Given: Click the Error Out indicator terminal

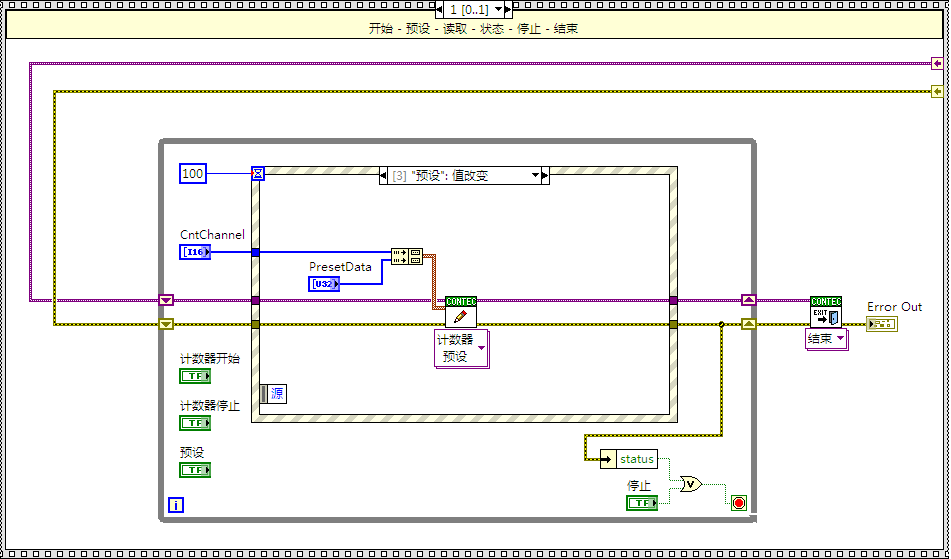Looking at the screenshot, I should (881, 324).
